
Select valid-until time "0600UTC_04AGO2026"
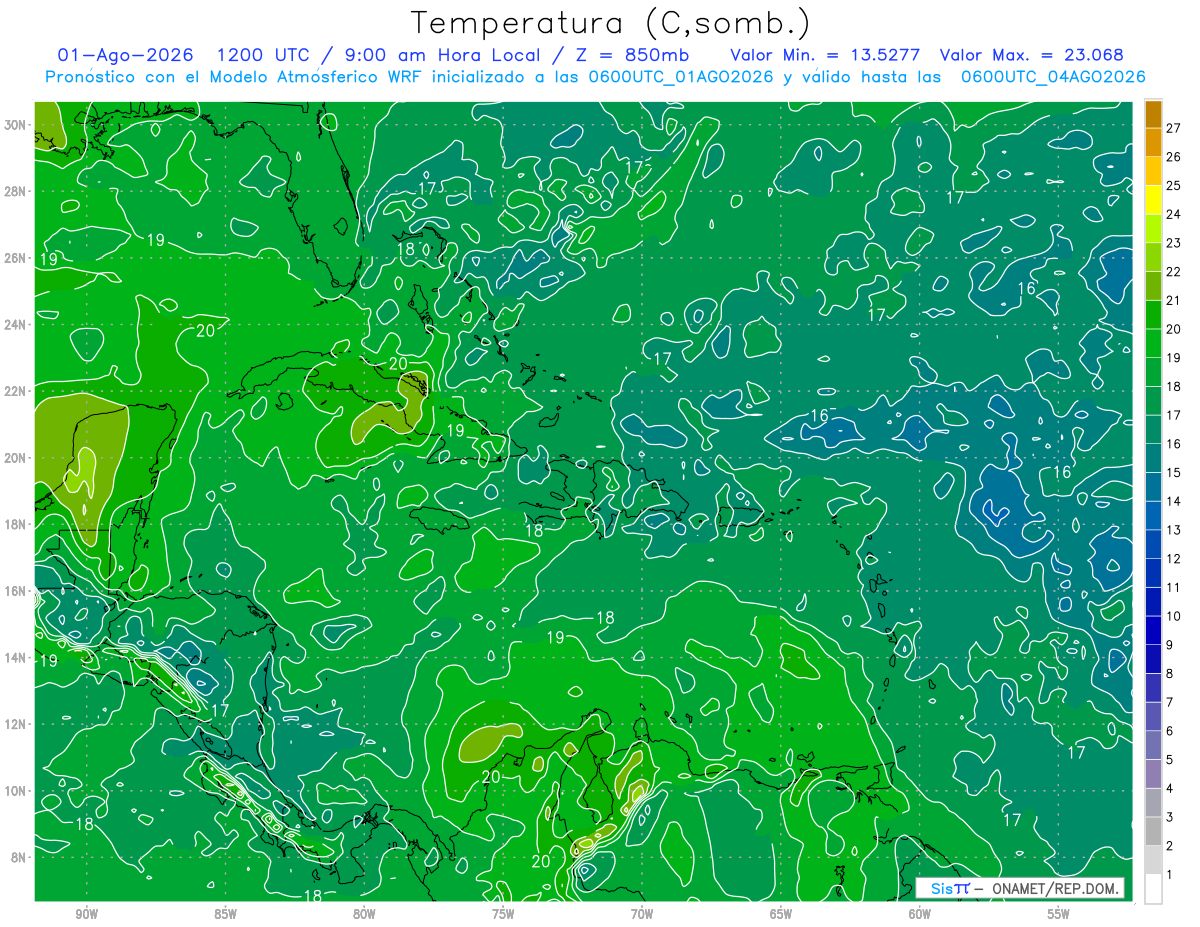(x=1053, y=77)
